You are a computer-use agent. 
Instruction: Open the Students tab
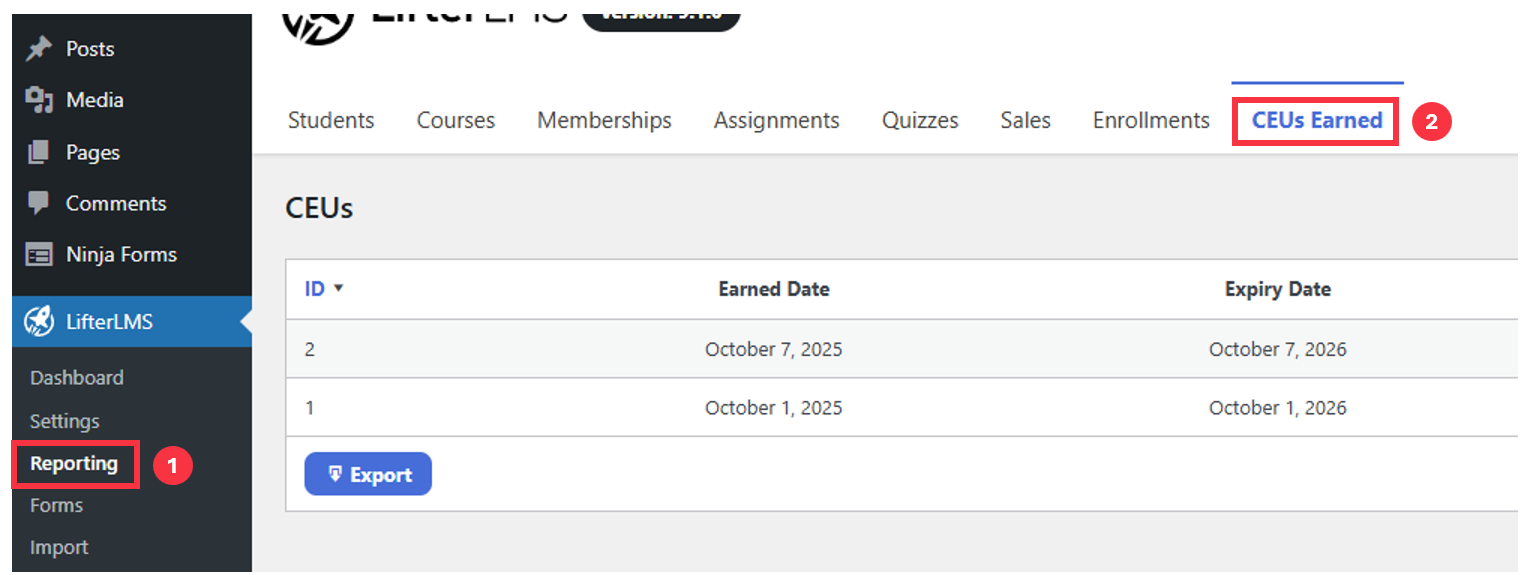click(x=331, y=120)
